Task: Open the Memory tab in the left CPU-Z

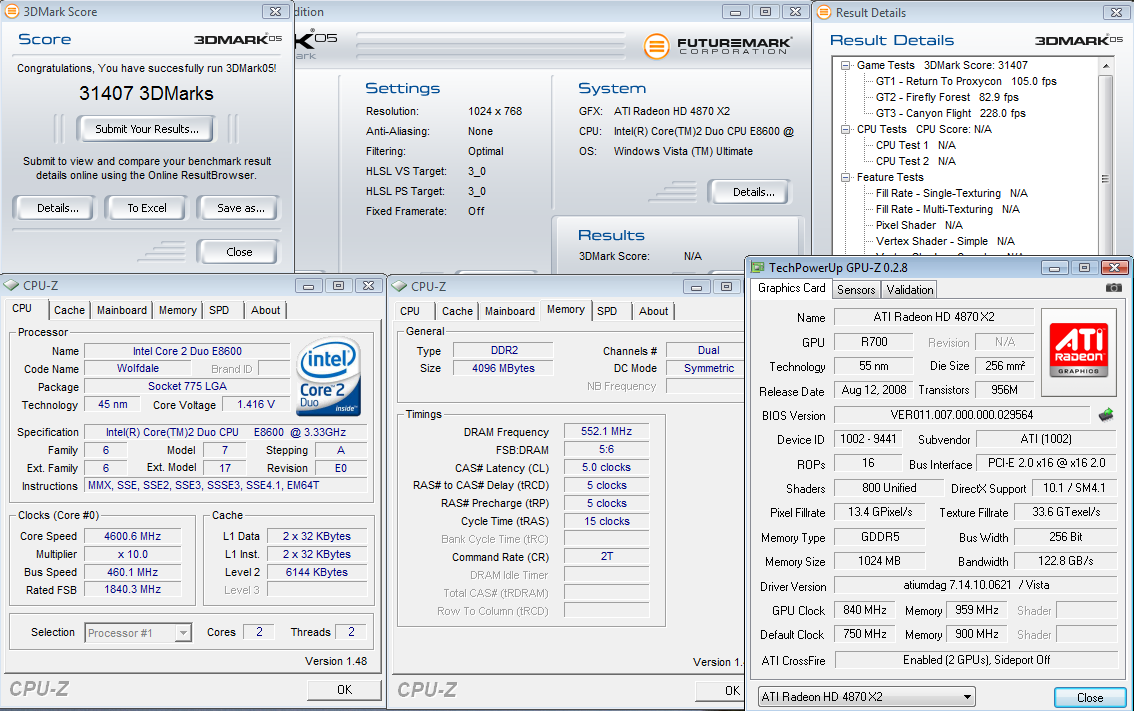Action: pos(177,310)
